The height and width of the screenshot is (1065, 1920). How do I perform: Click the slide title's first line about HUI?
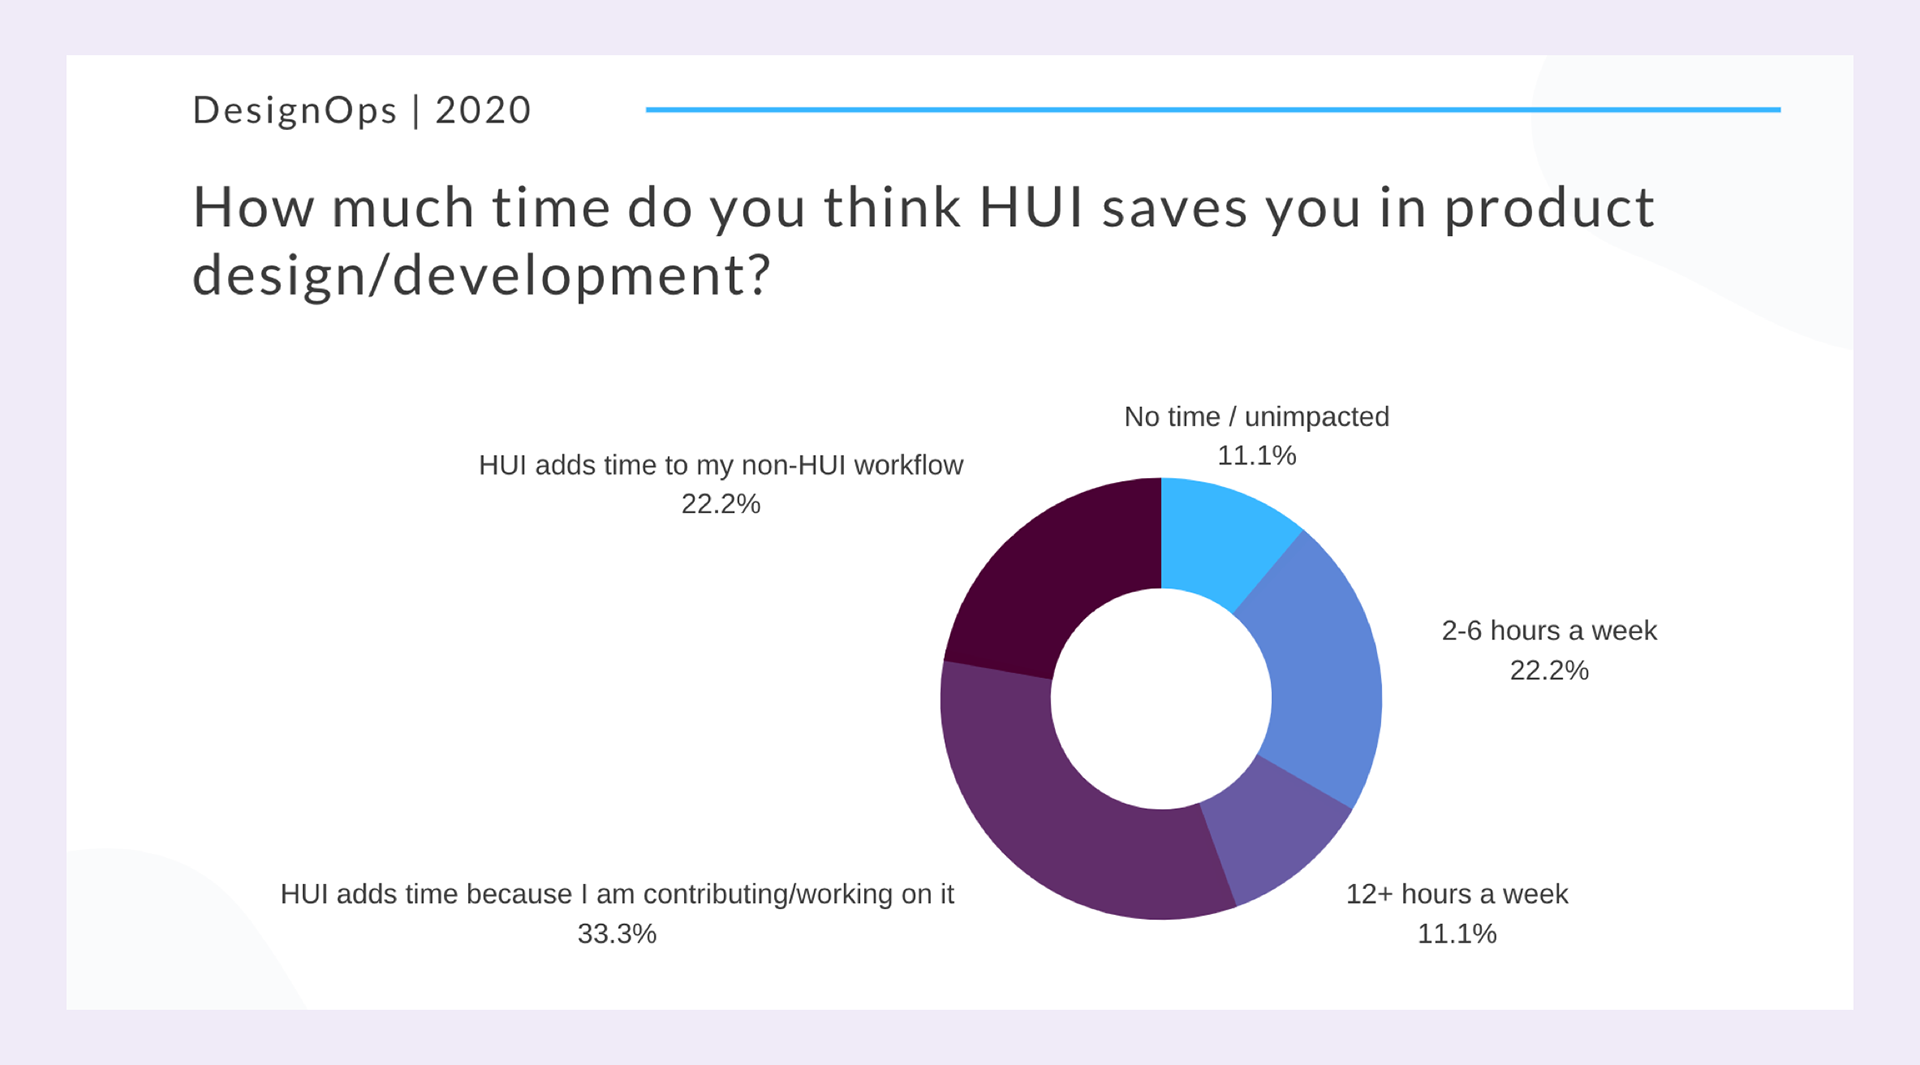click(x=922, y=208)
